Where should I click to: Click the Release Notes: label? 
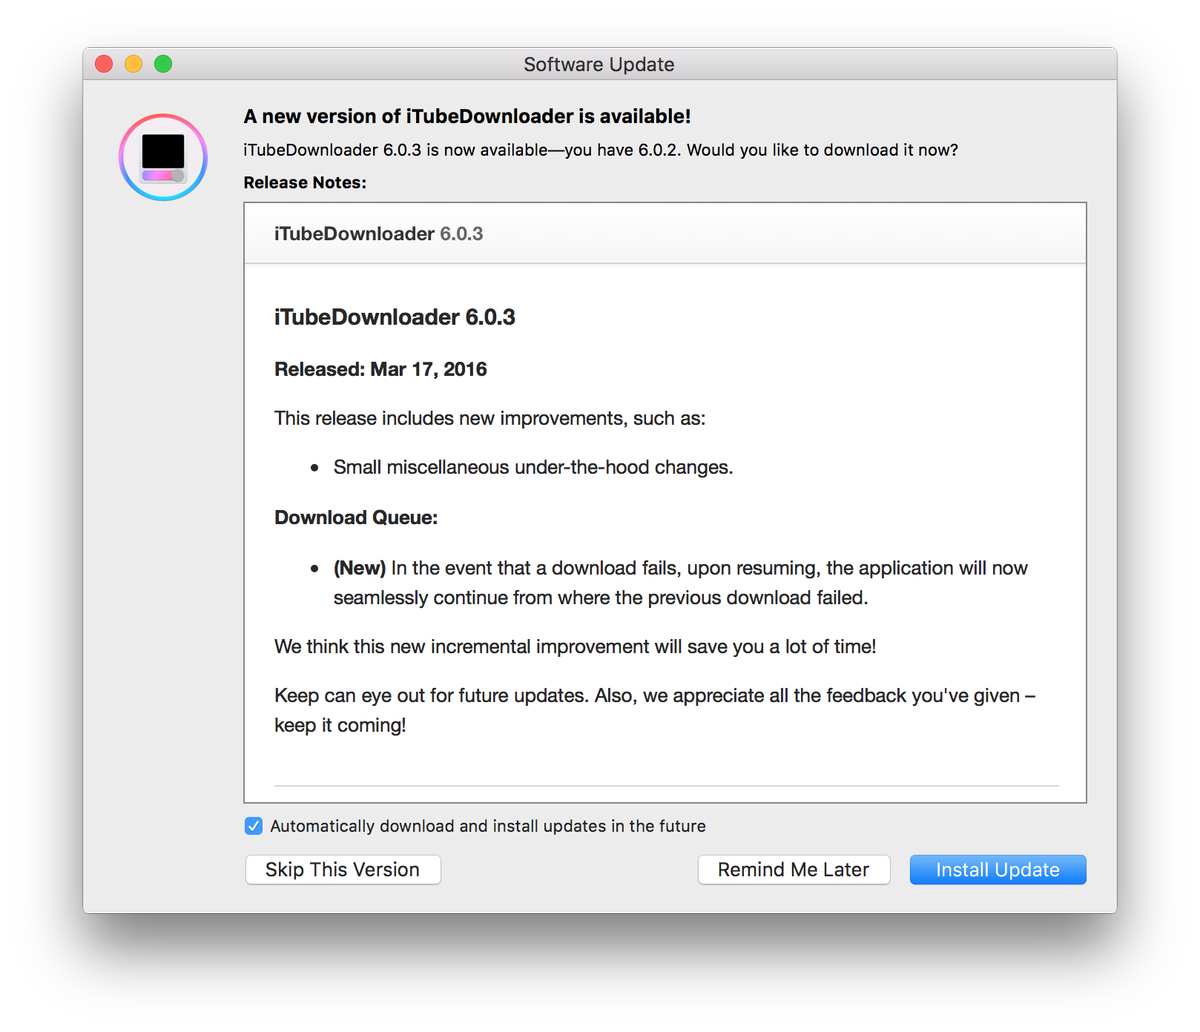point(305,183)
